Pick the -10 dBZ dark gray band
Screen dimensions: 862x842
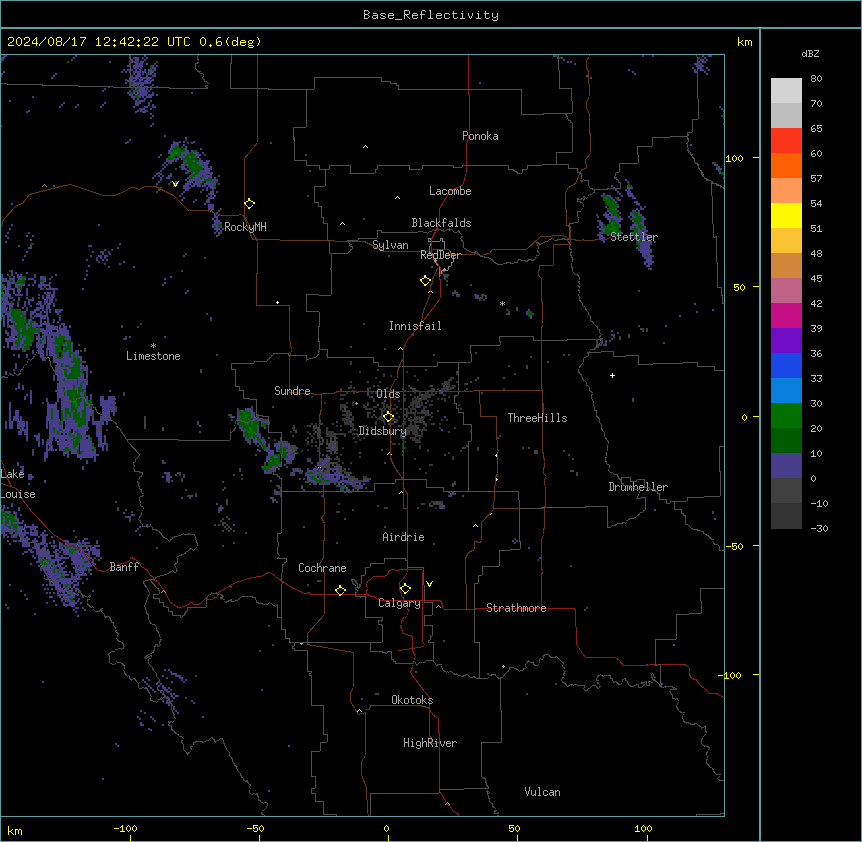coord(786,516)
